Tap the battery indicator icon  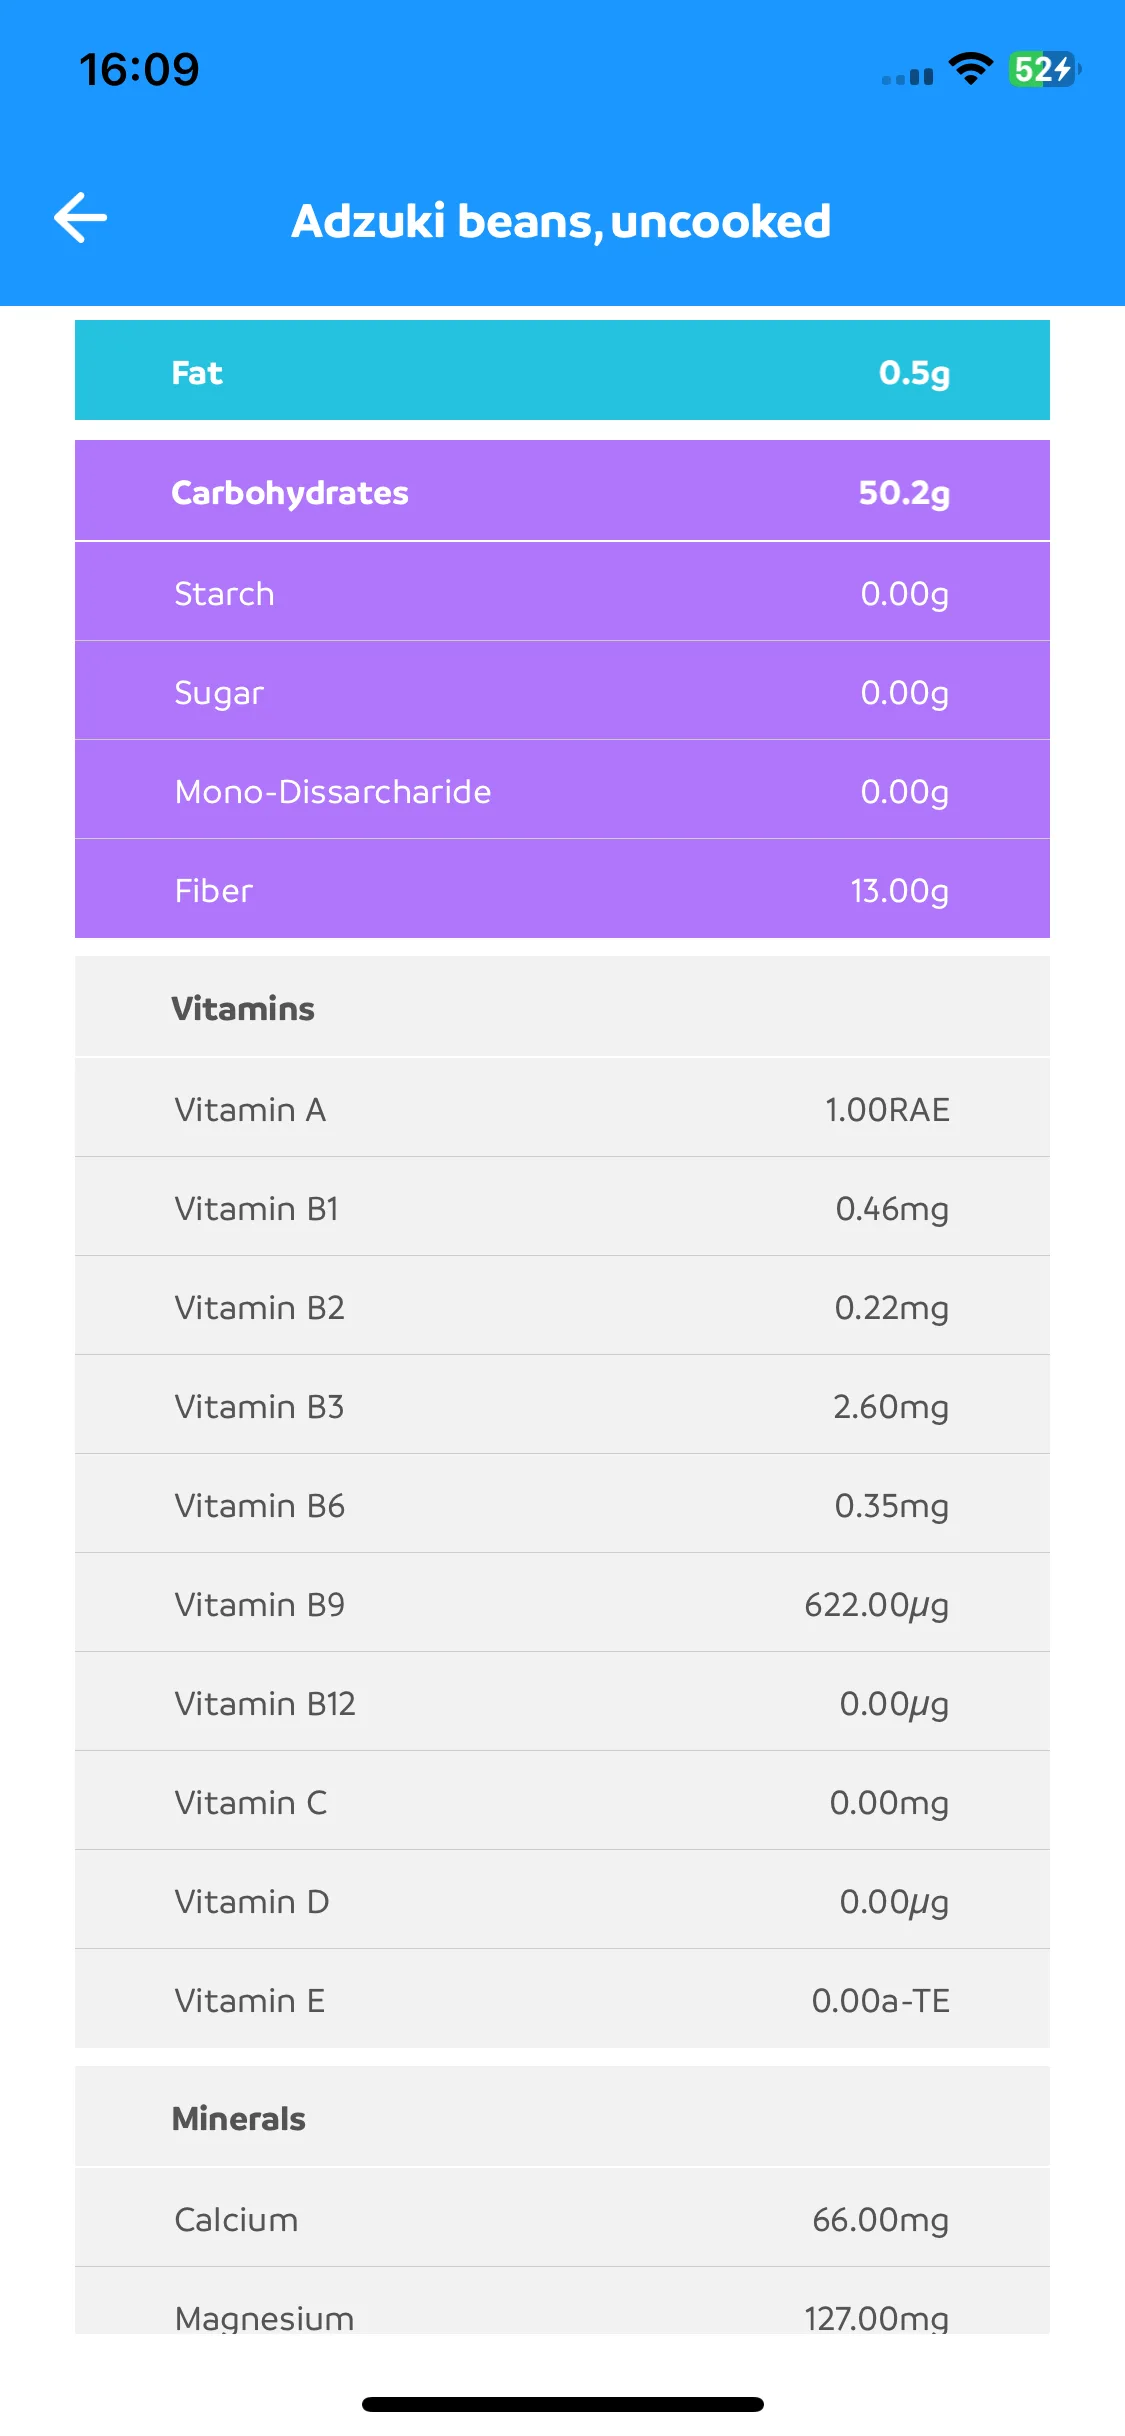[x=1044, y=69]
